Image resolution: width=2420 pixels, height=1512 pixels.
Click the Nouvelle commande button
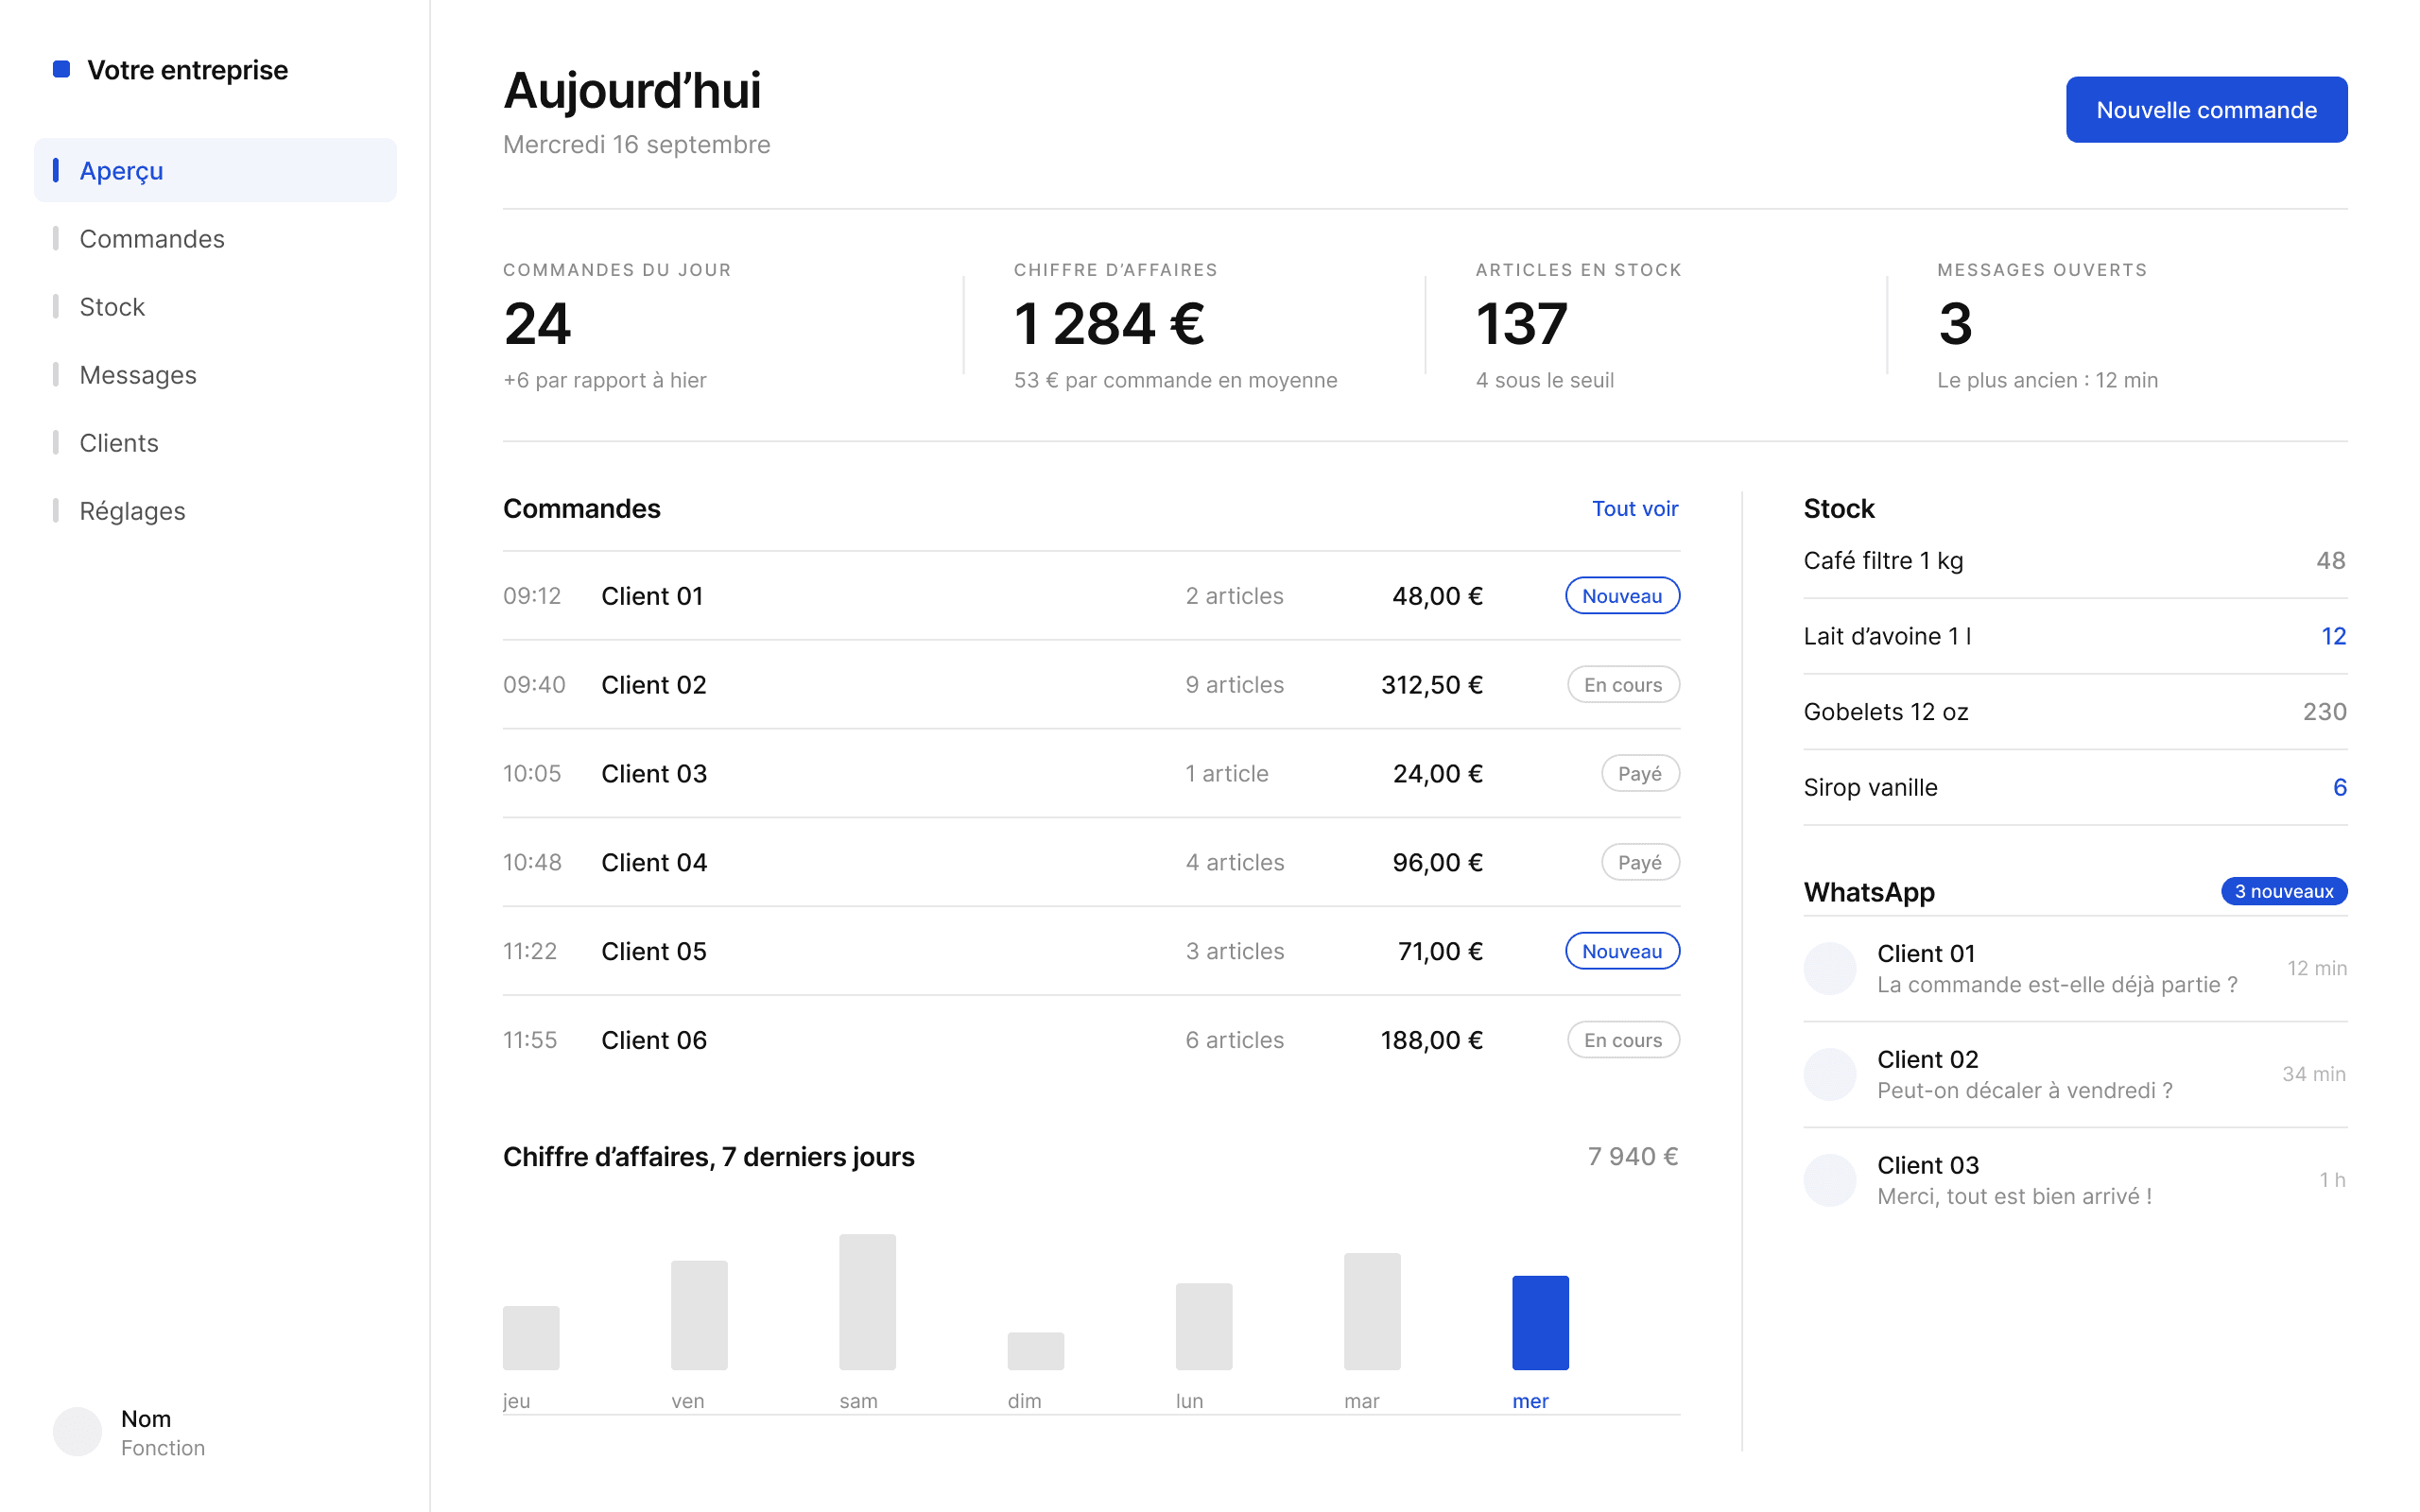(2206, 109)
